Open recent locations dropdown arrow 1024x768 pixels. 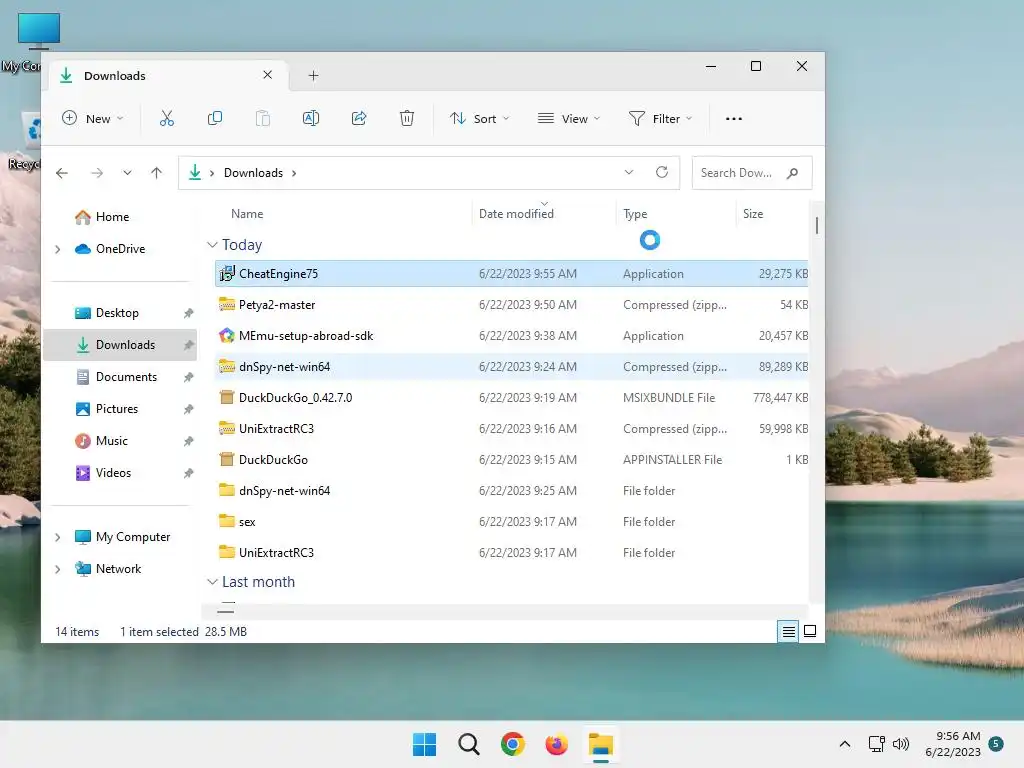pos(127,173)
